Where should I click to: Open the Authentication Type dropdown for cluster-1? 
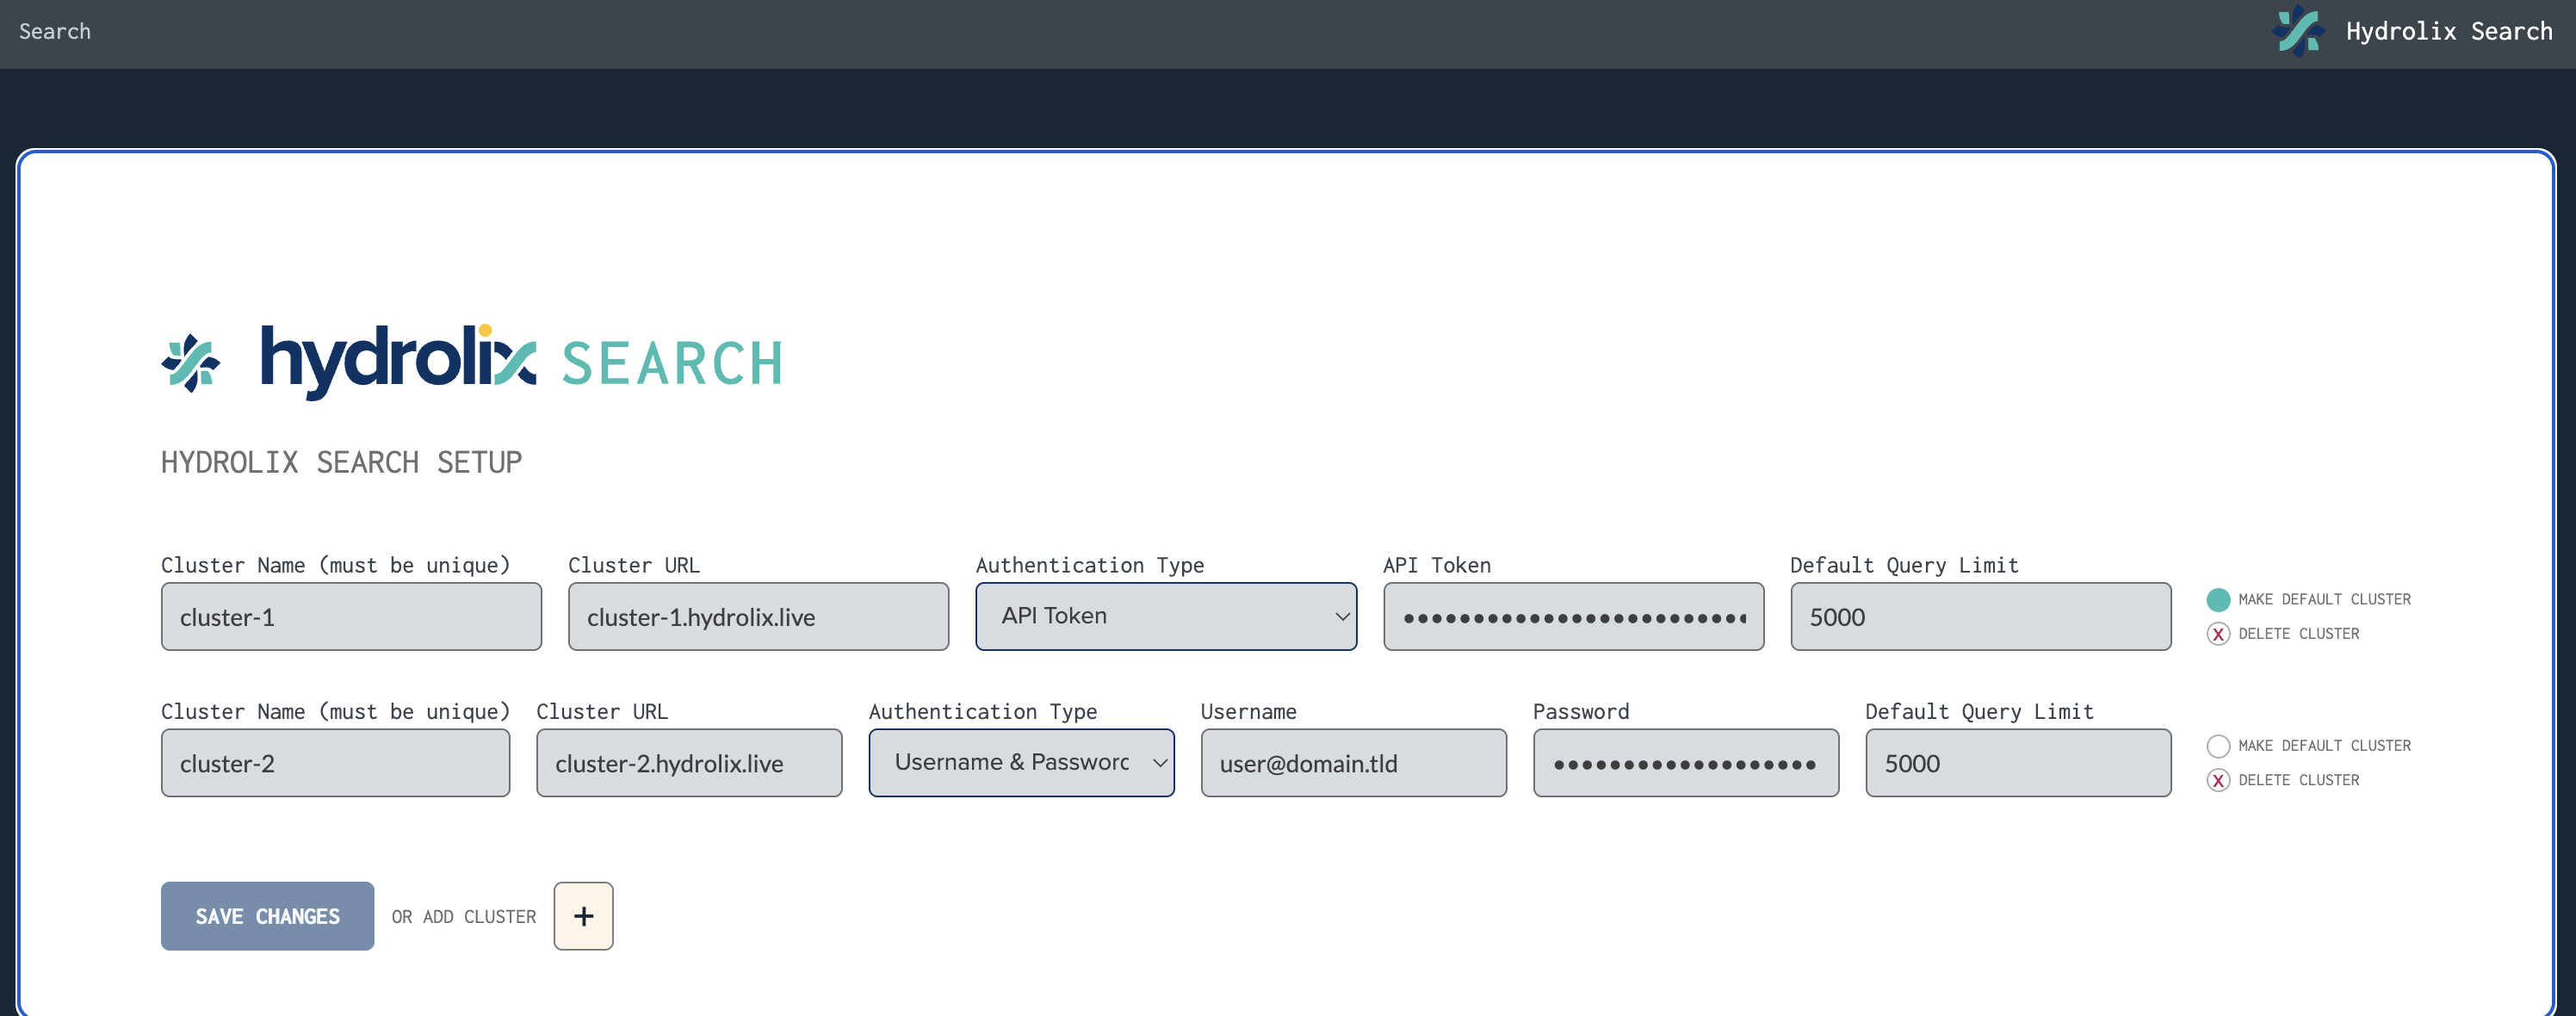(x=1165, y=616)
